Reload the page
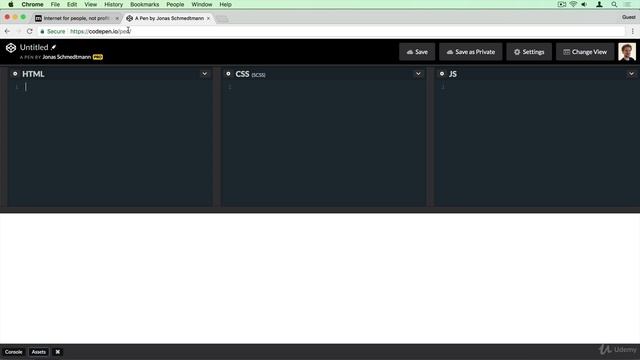The height and width of the screenshot is (360, 640). (29, 31)
